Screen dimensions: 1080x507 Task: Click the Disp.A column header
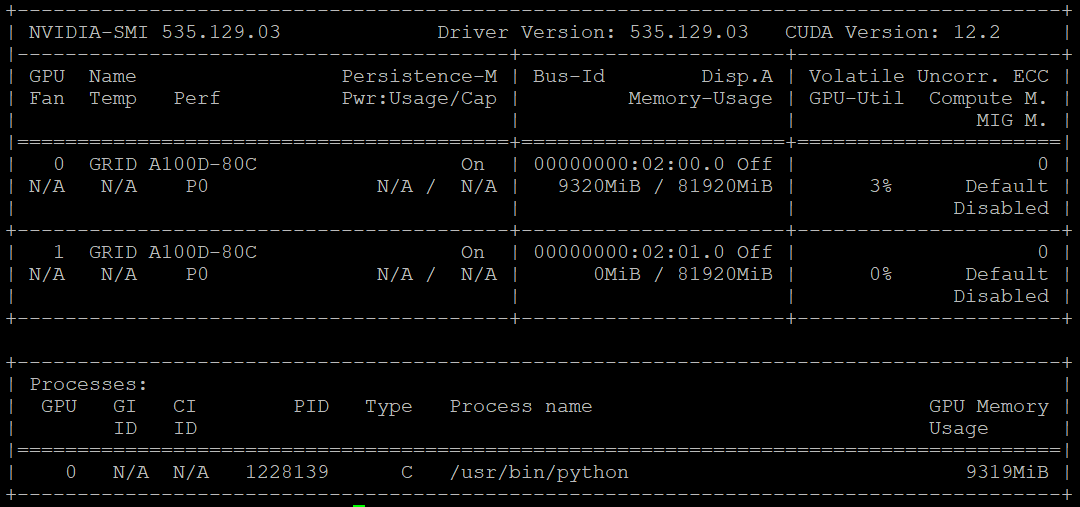(x=737, y=76)
